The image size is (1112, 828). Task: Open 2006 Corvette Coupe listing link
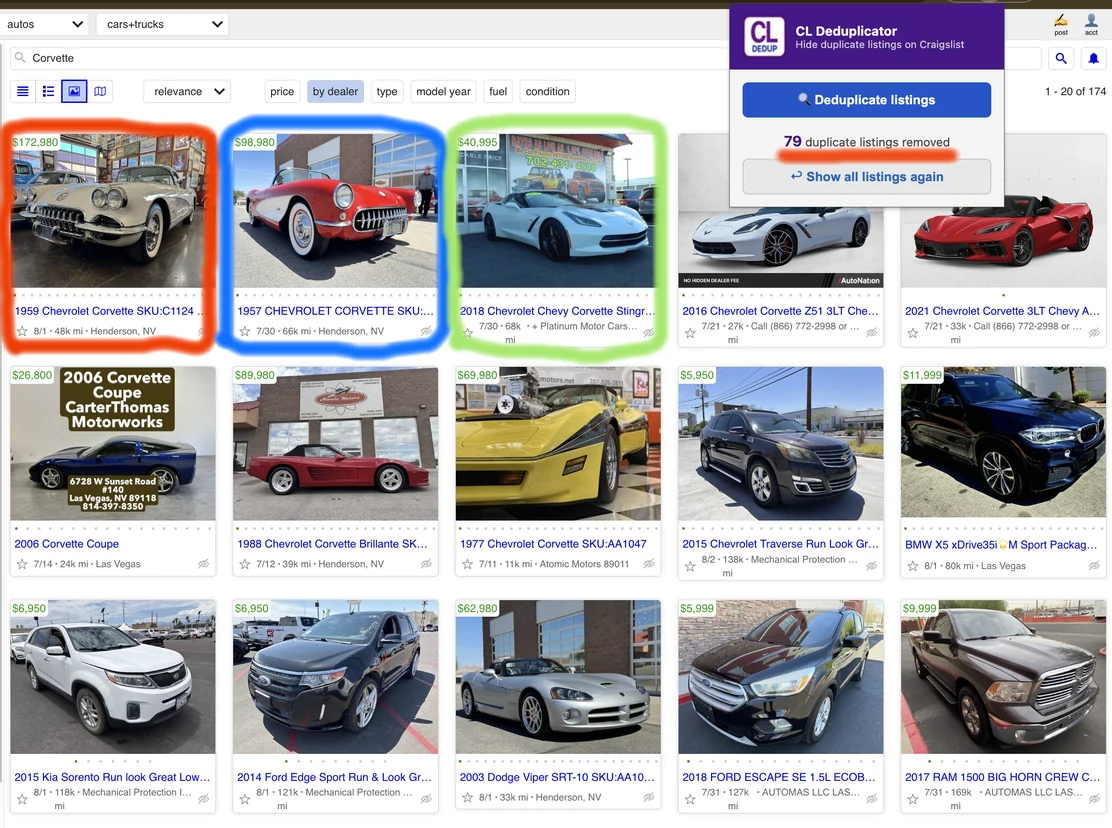click(67, 544)
